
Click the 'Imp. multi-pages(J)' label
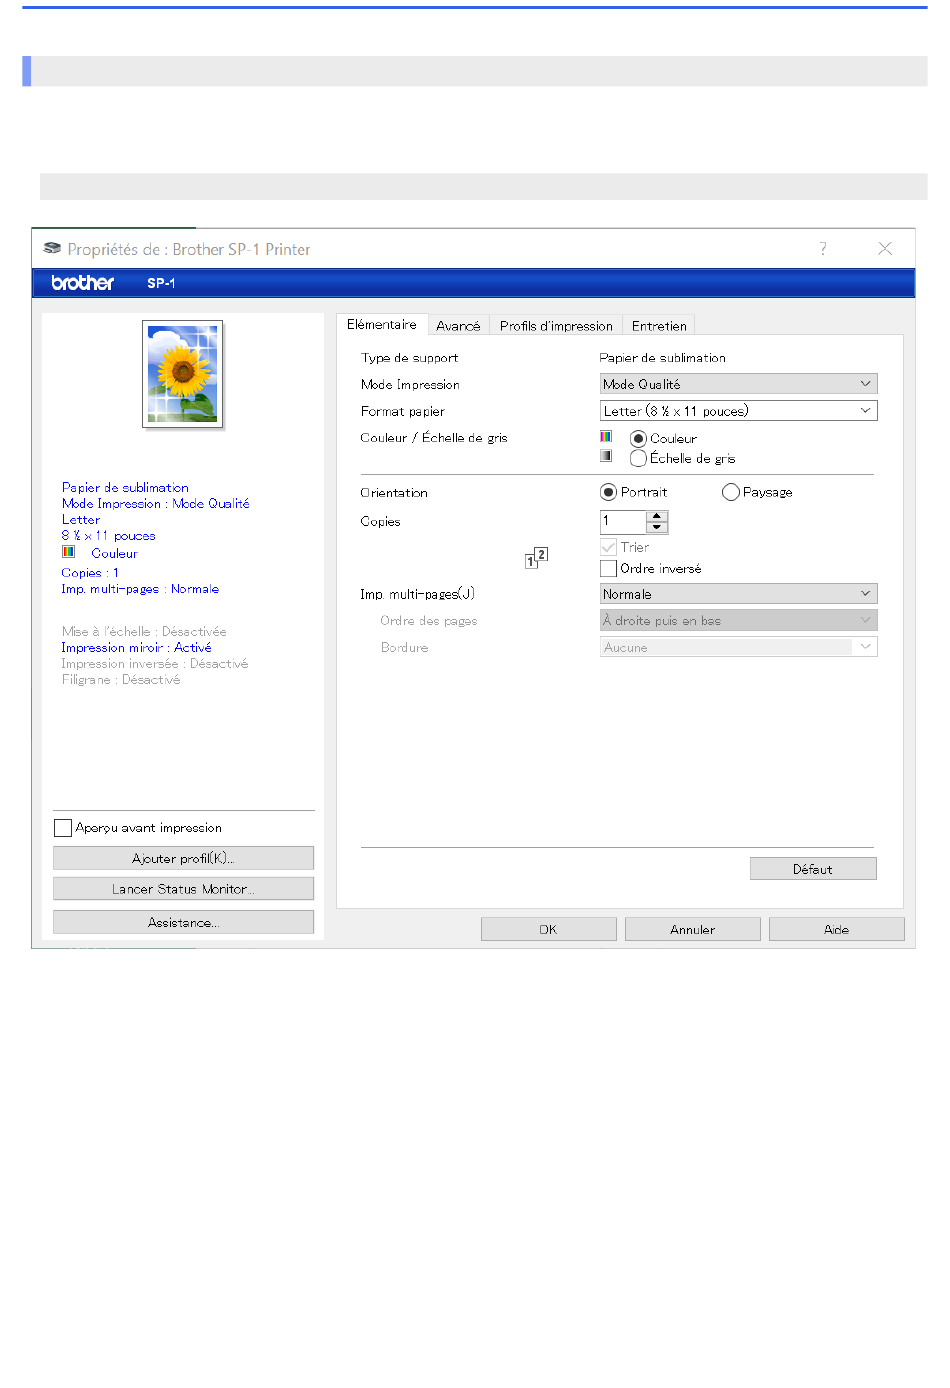coord(417,594)
